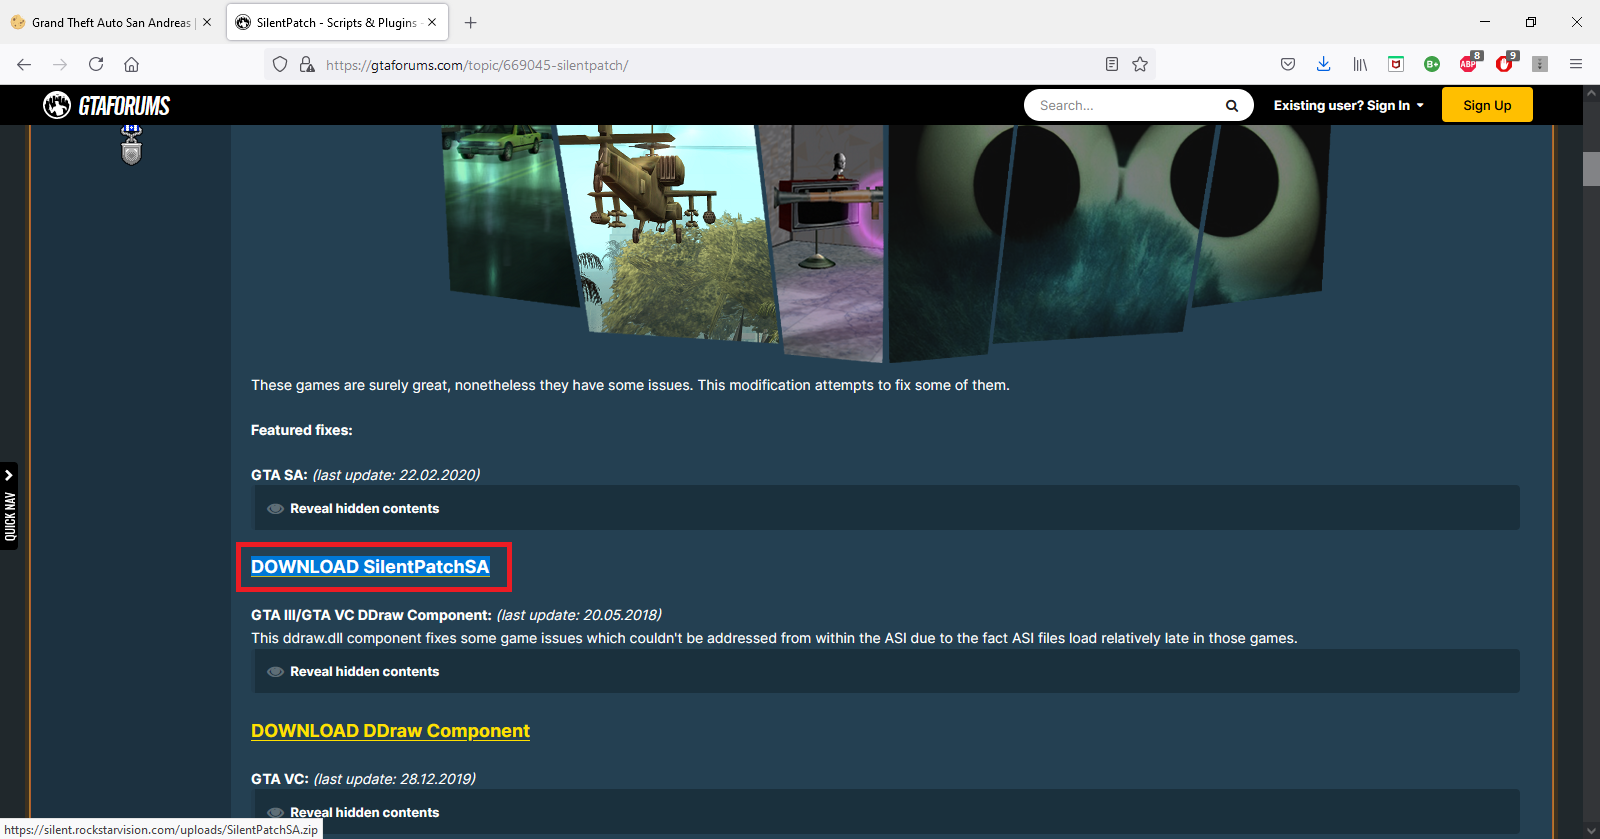Click the tracking protection shield icon
The width and height of the screenshot is (1600, 839).
click(x=280, y=64)
